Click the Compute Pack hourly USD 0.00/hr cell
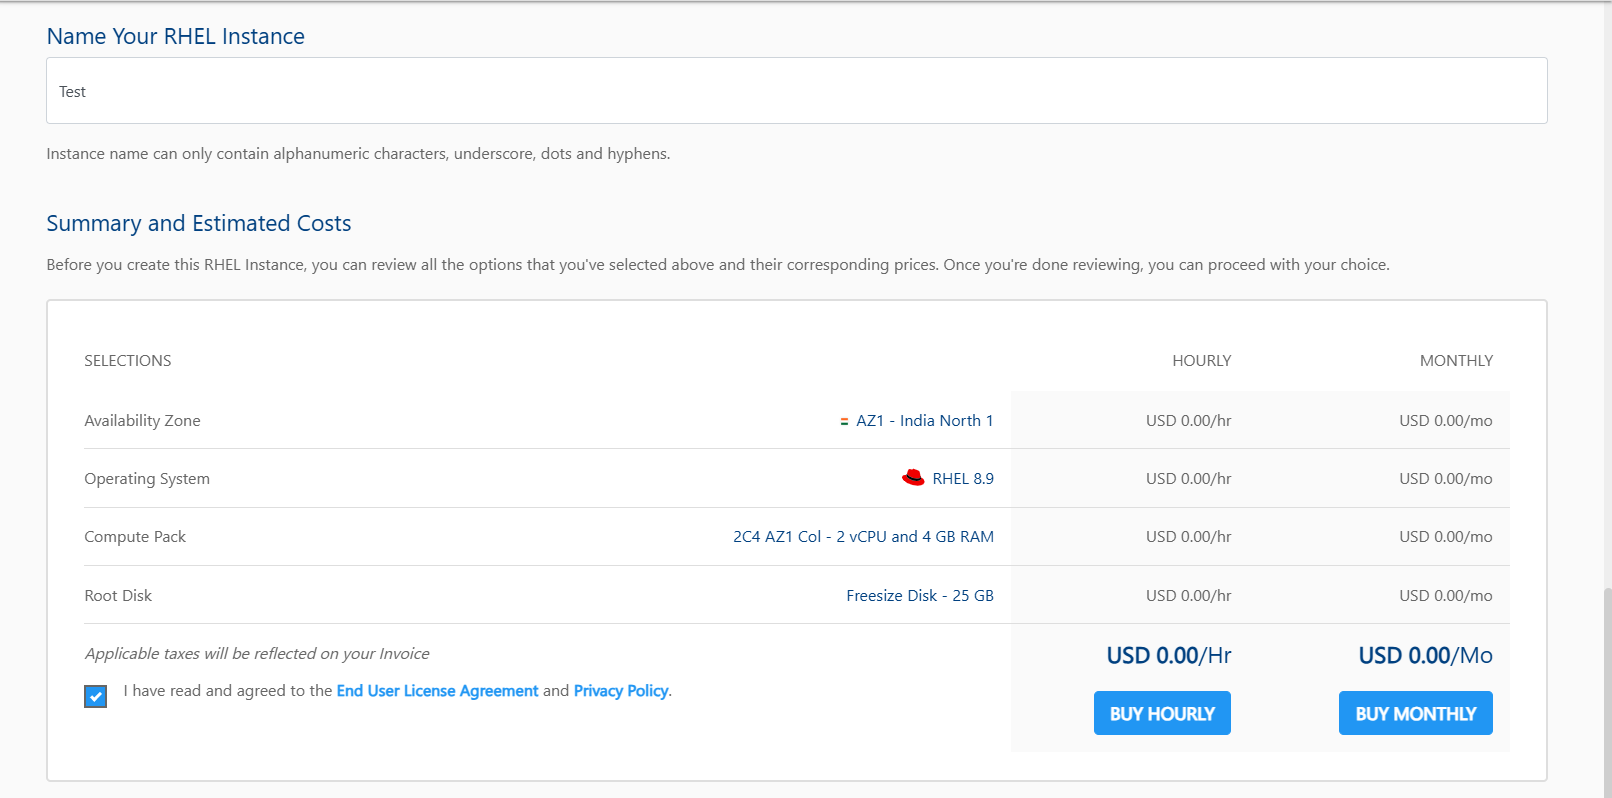1612x798 pixels. [x=1188, y=537]
